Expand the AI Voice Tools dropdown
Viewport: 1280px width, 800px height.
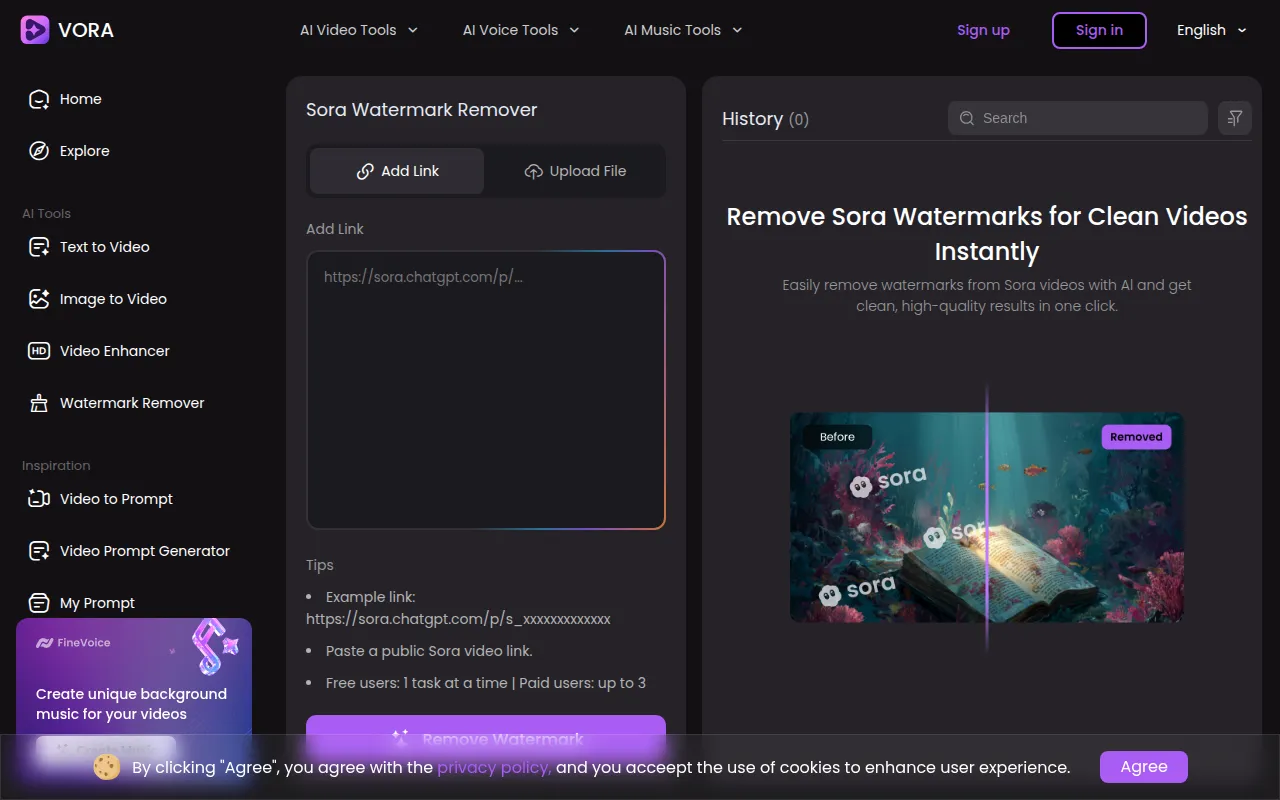[x=521, y=30]
